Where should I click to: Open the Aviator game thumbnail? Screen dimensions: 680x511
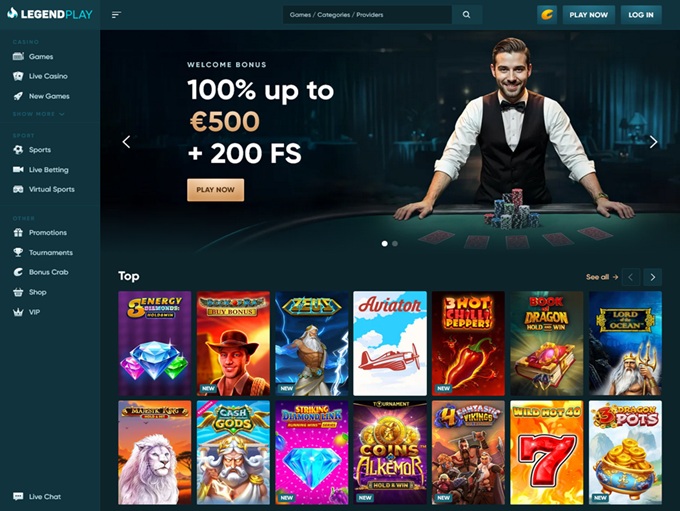pos(390,344)
